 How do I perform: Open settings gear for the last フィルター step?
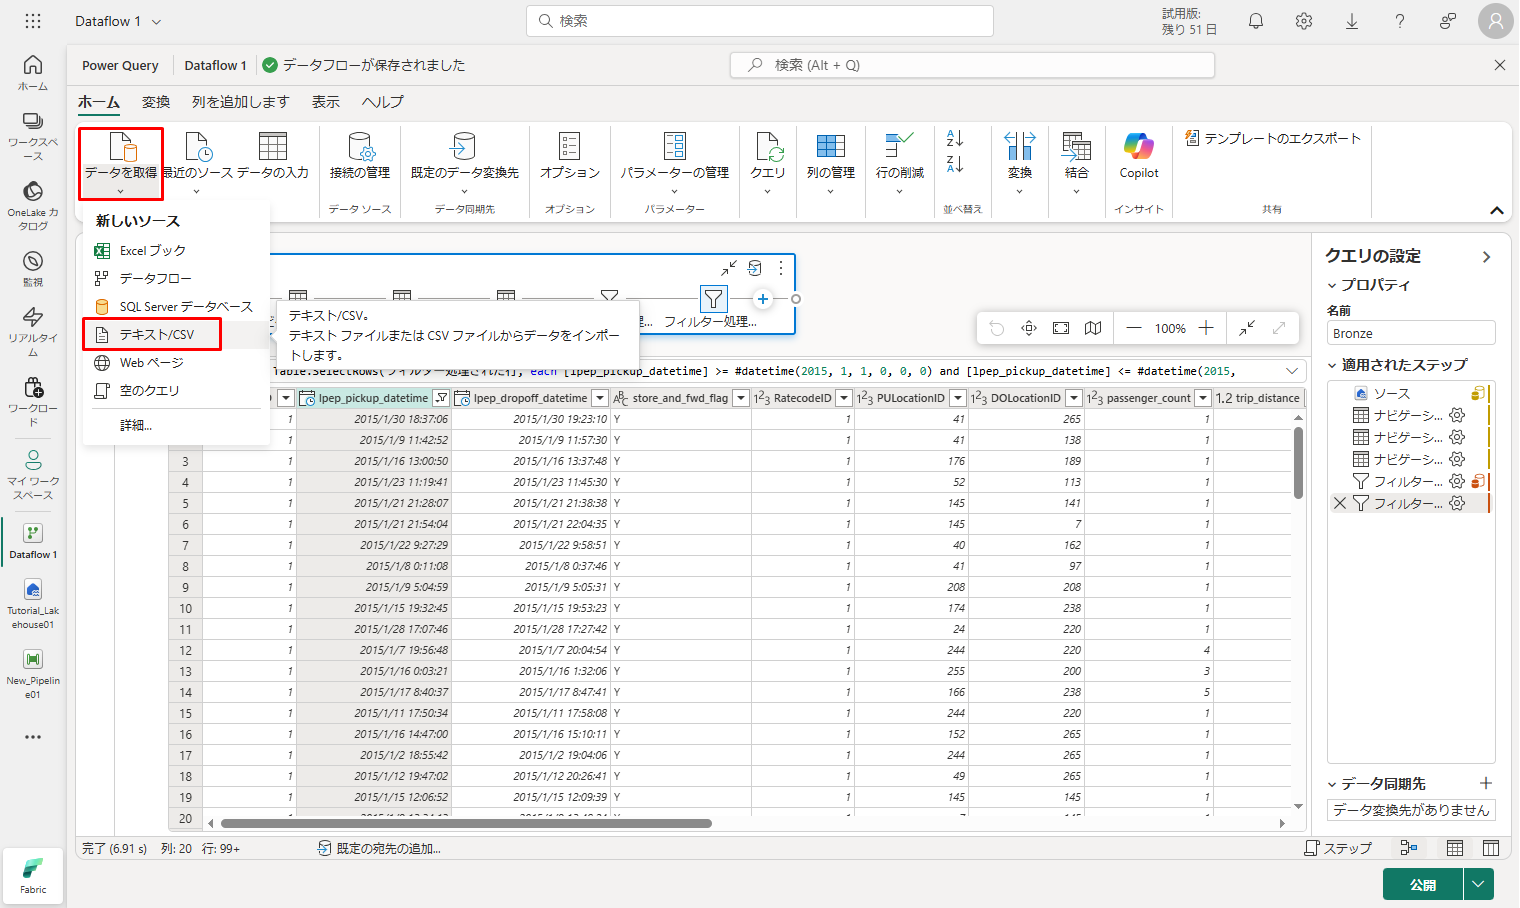(x=1457, y=503)
